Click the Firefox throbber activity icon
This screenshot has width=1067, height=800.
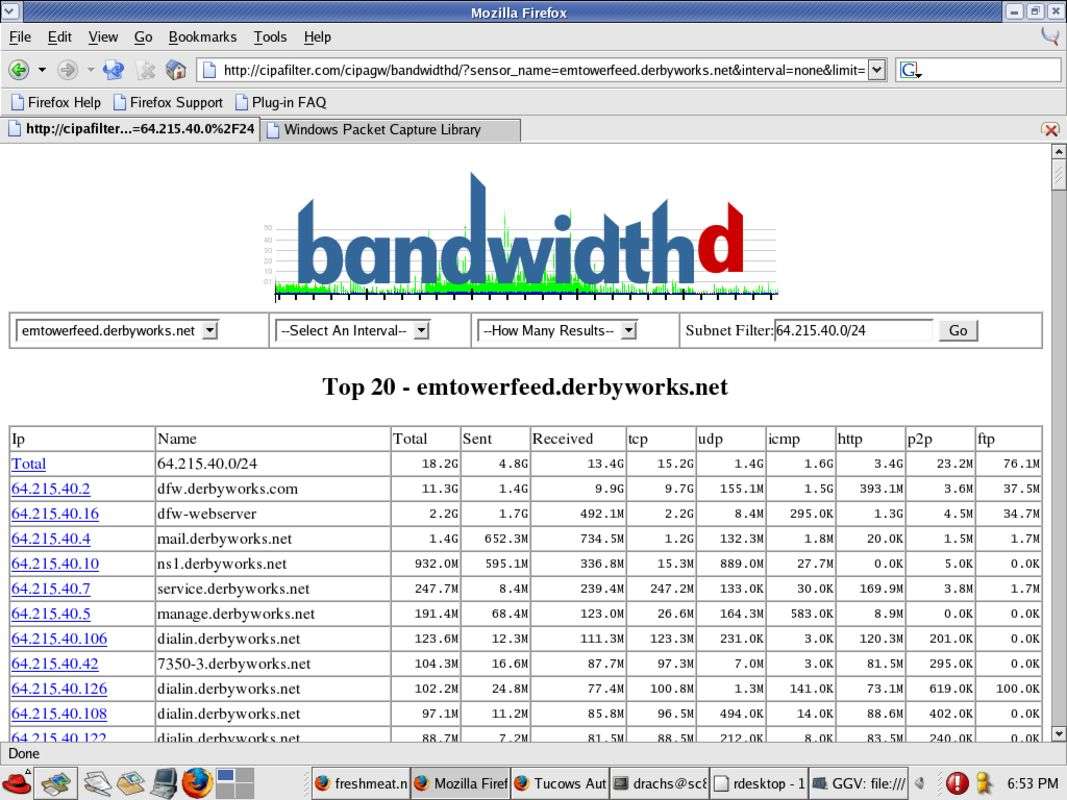(x=1050, y=37)
